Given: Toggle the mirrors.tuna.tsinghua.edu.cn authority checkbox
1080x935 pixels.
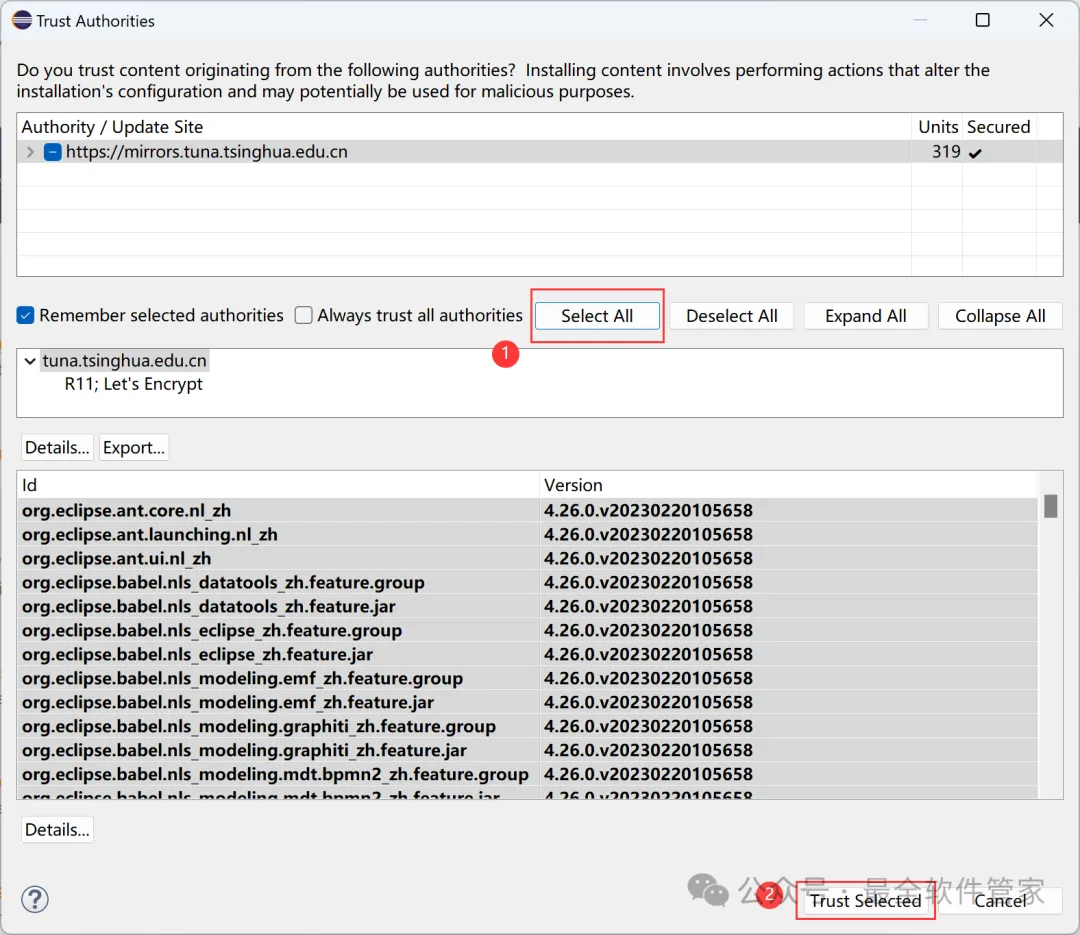Looking at the screenshot, I should coord(52,152).
